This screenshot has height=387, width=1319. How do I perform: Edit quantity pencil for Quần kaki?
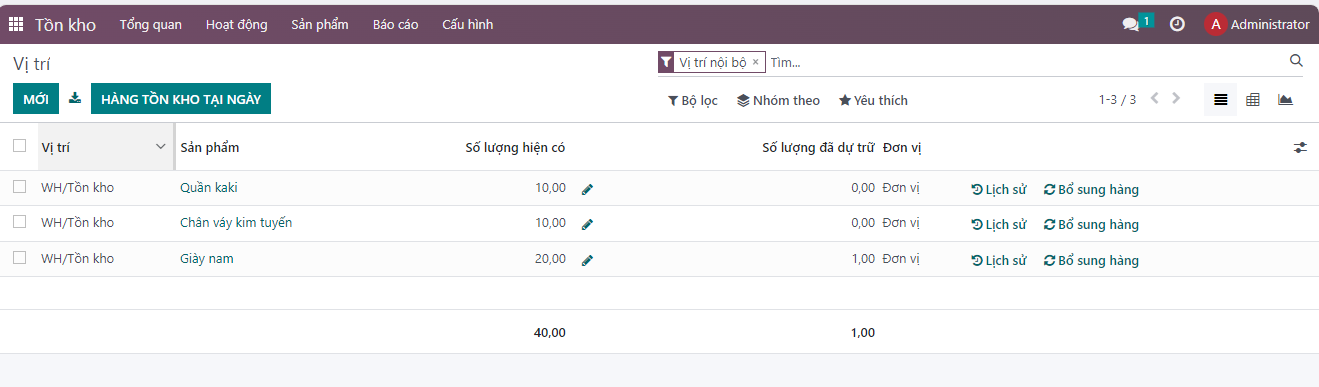click(587, 189)
